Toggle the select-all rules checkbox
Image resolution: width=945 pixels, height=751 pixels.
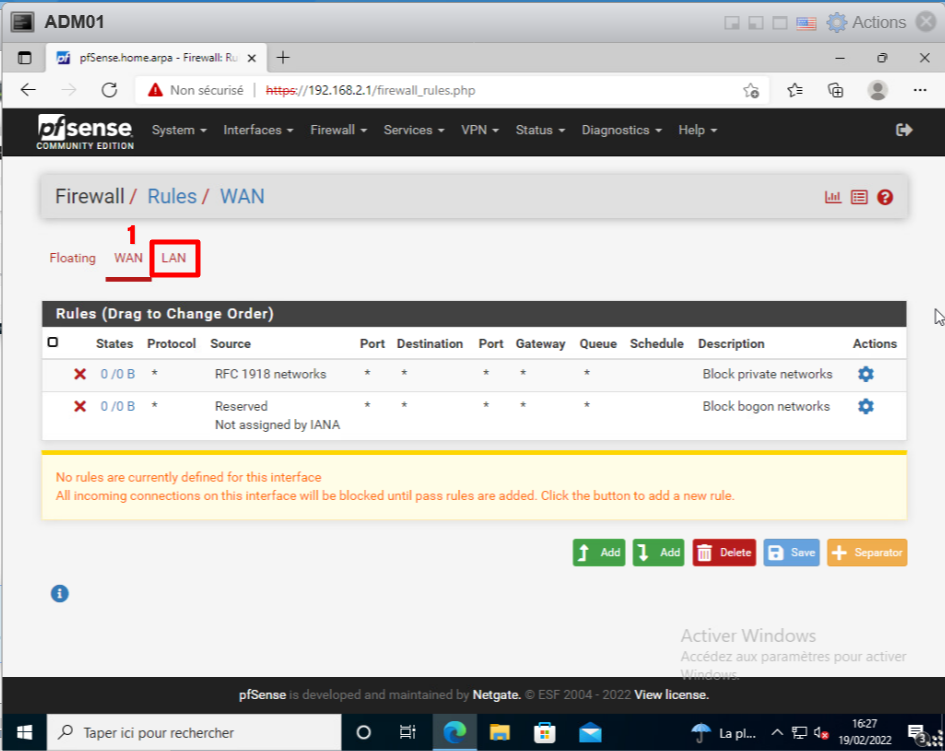click(53, 342)
